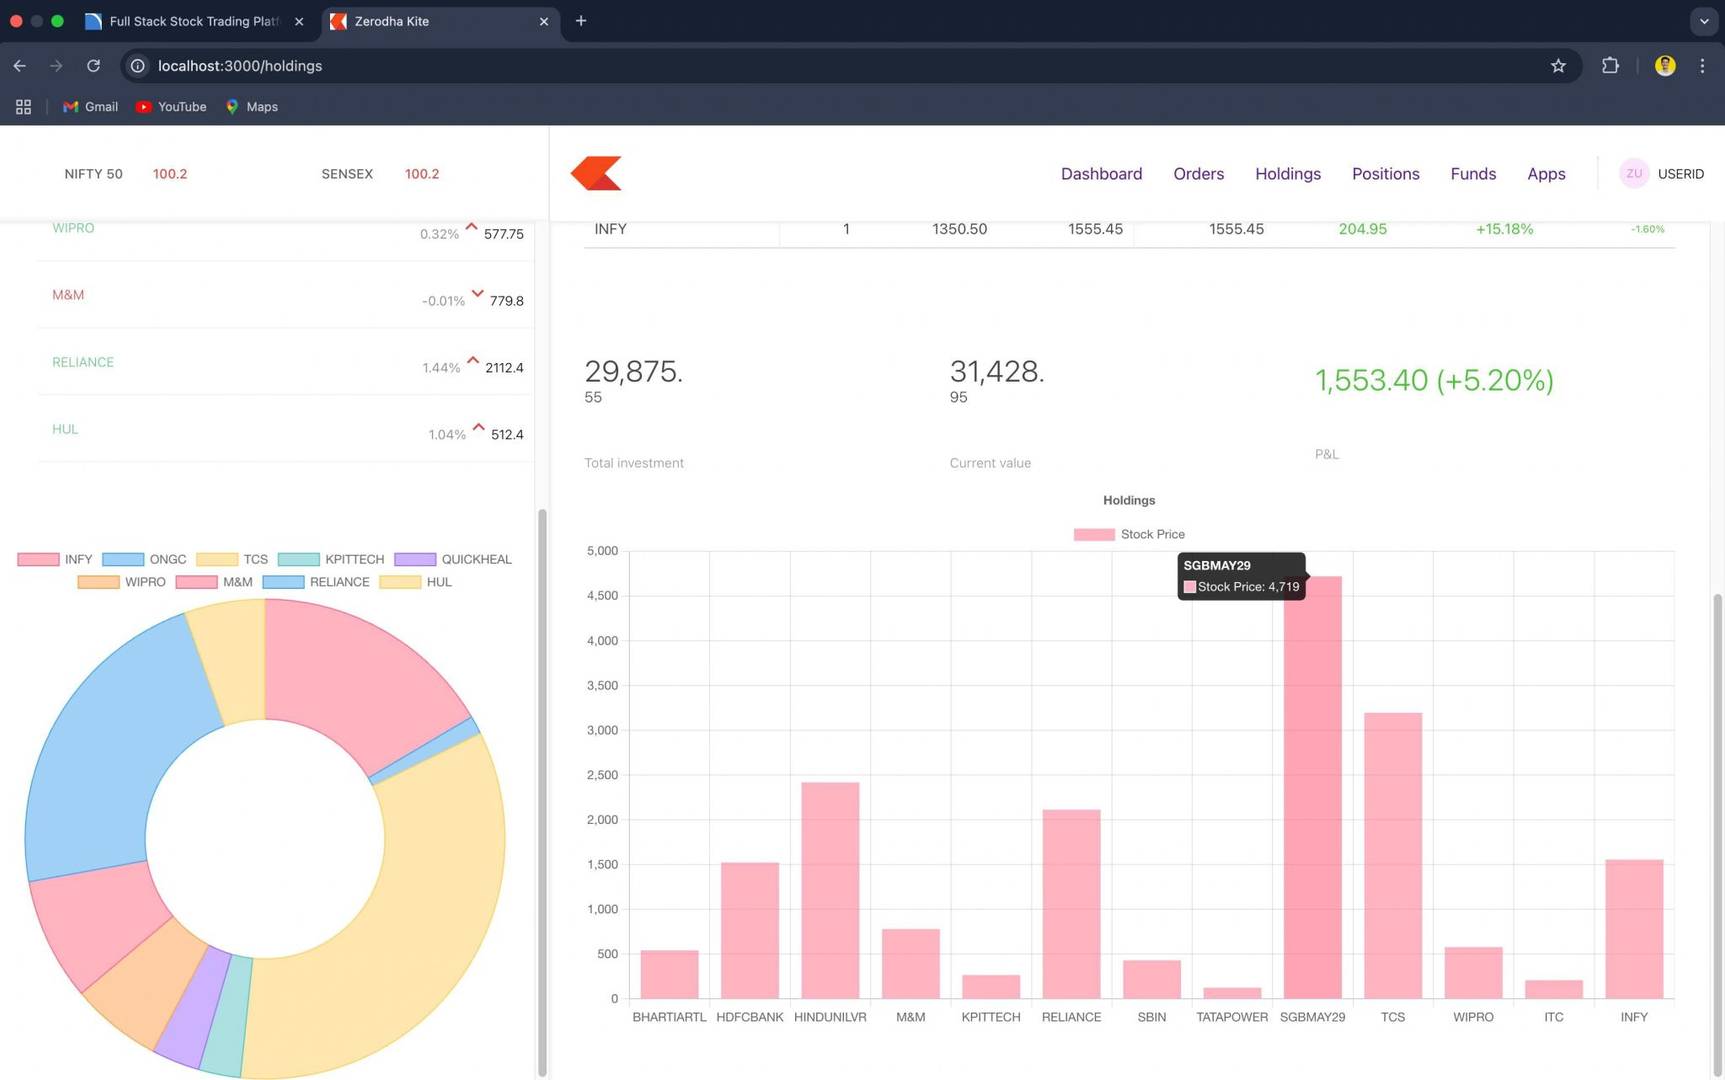The height and width of the screenshot is (1080, 1725).
Task: Click the Kite logo icon
Action: pyautogui.click(x=596, y=172)
